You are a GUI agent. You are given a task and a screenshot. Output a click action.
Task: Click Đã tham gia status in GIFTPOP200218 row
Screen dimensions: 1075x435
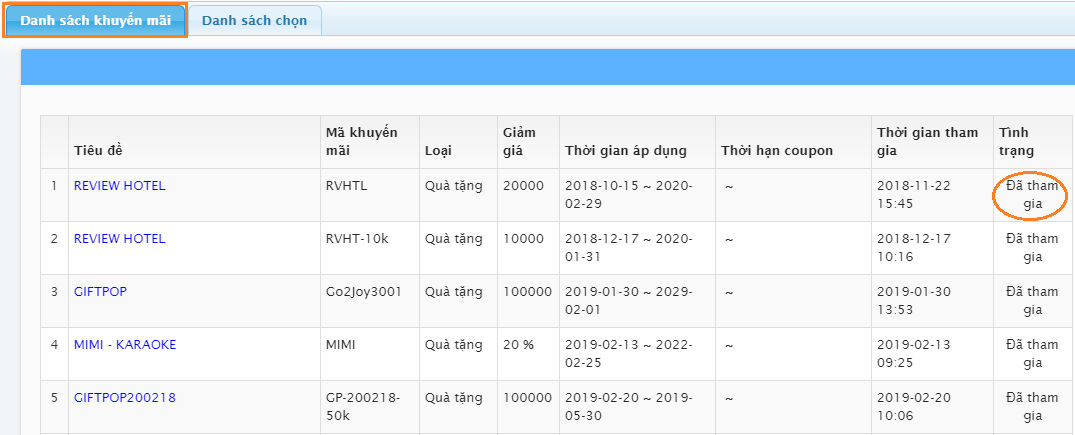coord(1032,406)
